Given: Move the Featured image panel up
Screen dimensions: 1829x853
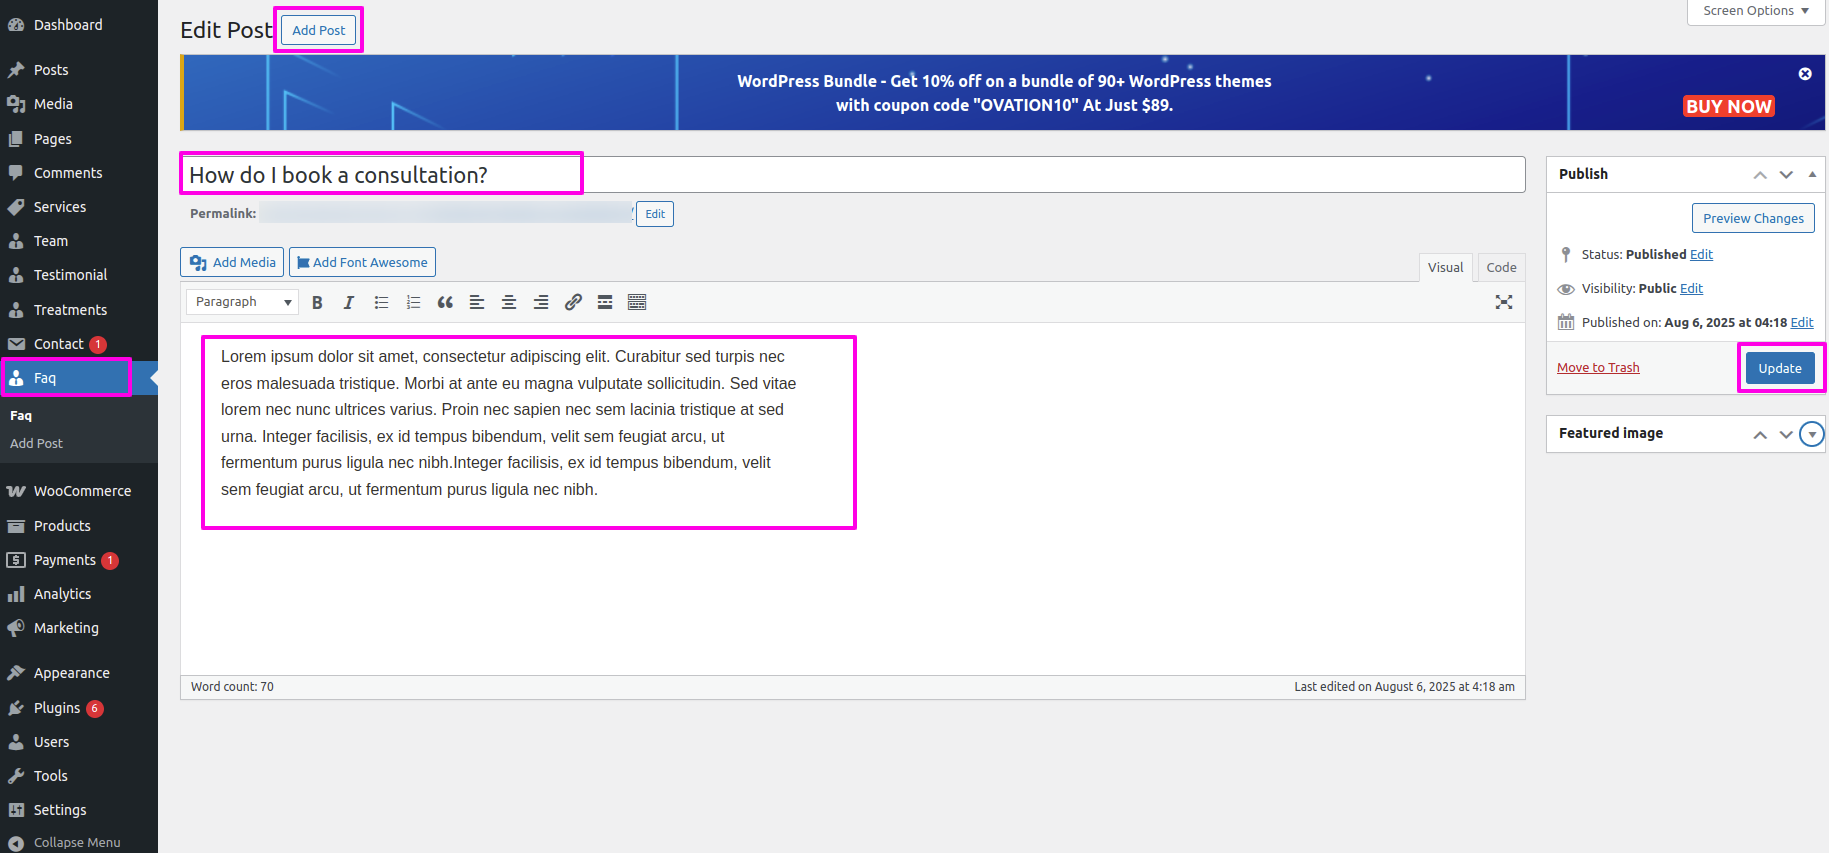Looking at the screenshot, I should click(x=1760, y=434).
